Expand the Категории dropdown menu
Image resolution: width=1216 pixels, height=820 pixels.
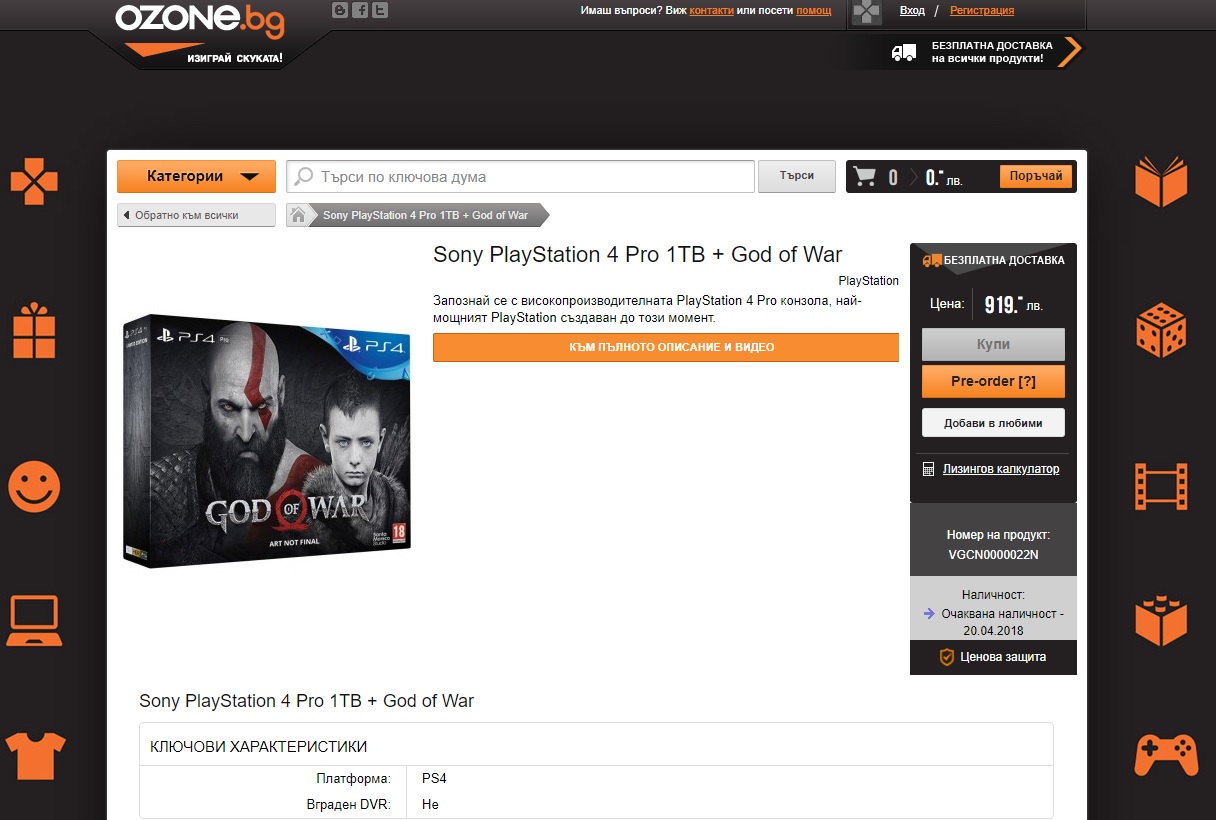point(196,177)
